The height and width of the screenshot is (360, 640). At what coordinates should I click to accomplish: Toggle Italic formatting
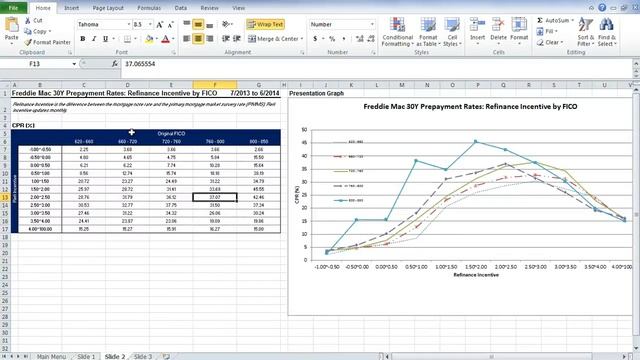coord(94,39)
